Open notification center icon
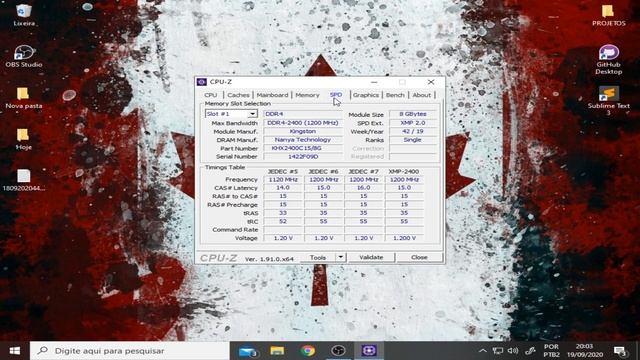Screen dimensions: 640x360 pyautogui.click(x=620, y=351)
